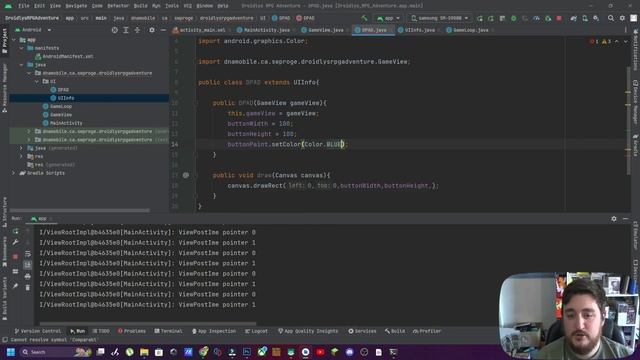The height and width of the screenshot is (360, 640).
Task: Hide the Project panel with minus icon
Action: click(x=163, y=30)
